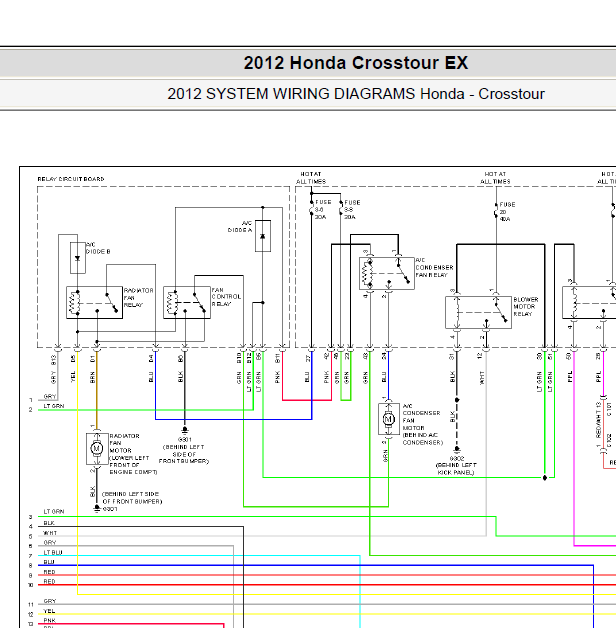Select the Radiator Fan Relay symbol
The width and height of the screenshot is (616, 628).
click(95, 302)
